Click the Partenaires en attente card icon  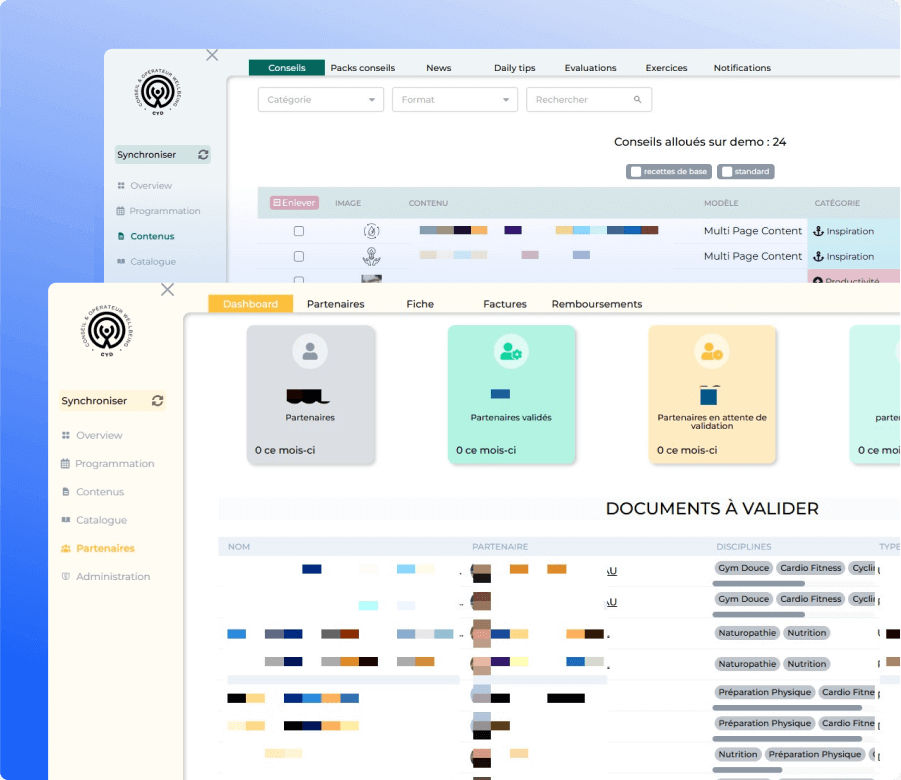point(712,351)
